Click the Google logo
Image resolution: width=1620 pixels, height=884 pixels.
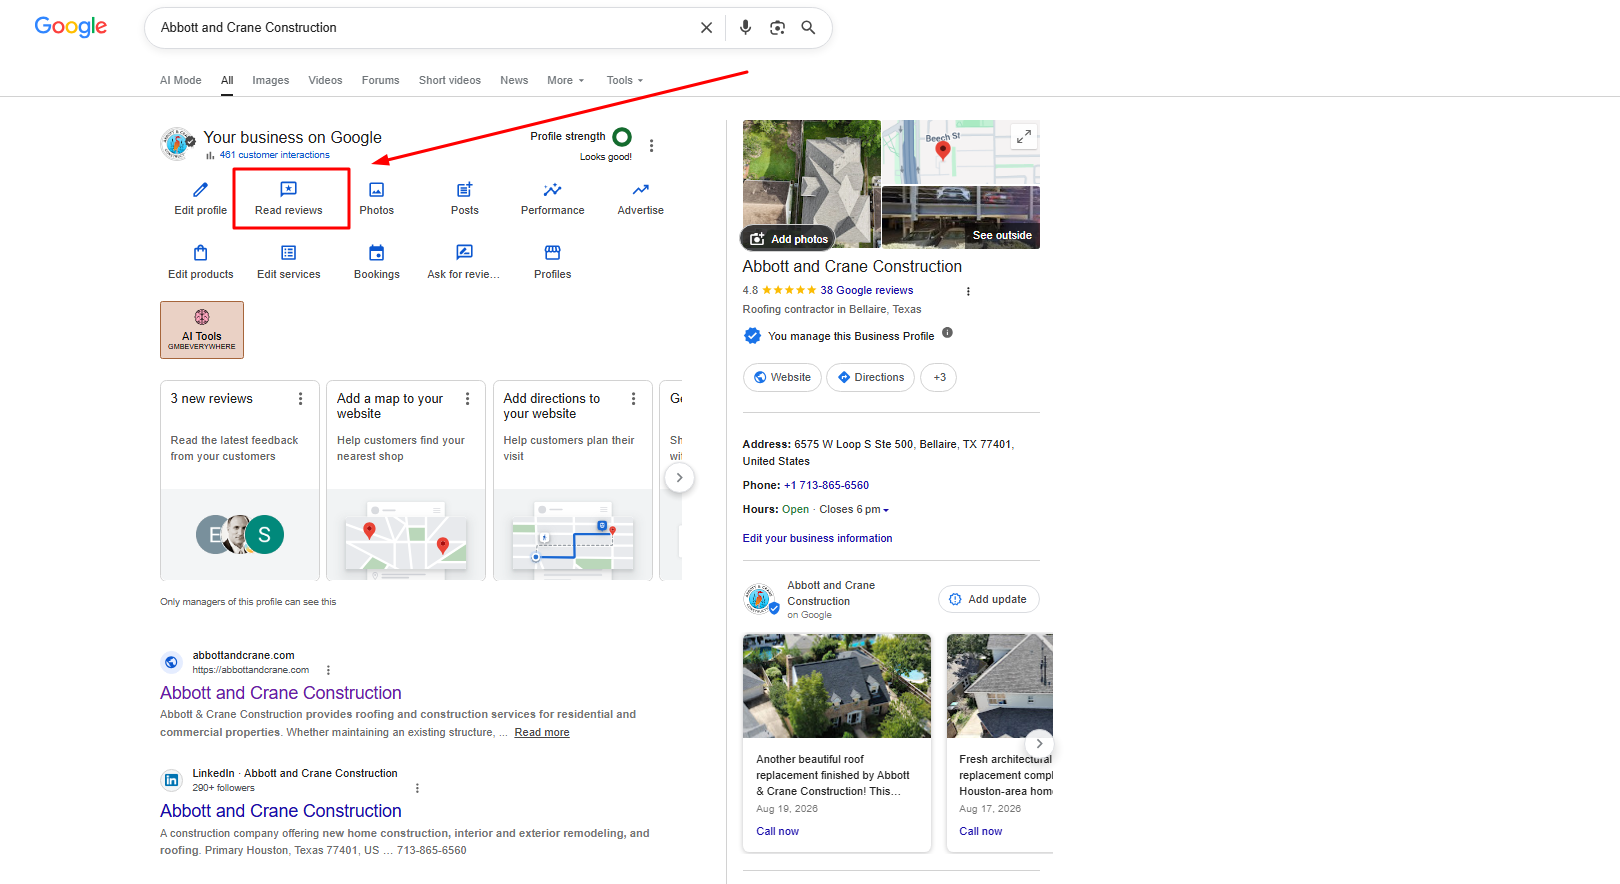pos(70,27)
